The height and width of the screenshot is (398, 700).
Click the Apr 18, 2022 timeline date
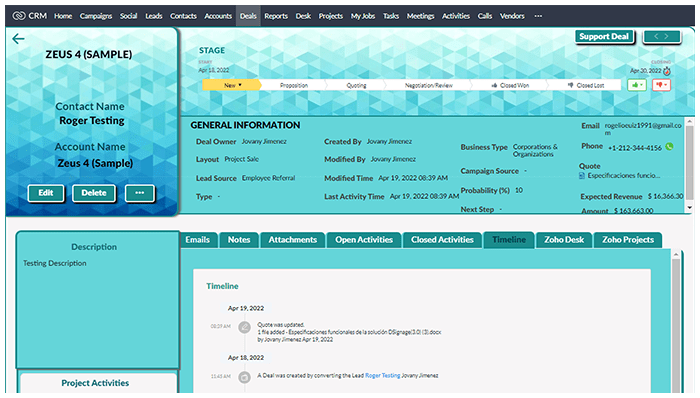246,358
